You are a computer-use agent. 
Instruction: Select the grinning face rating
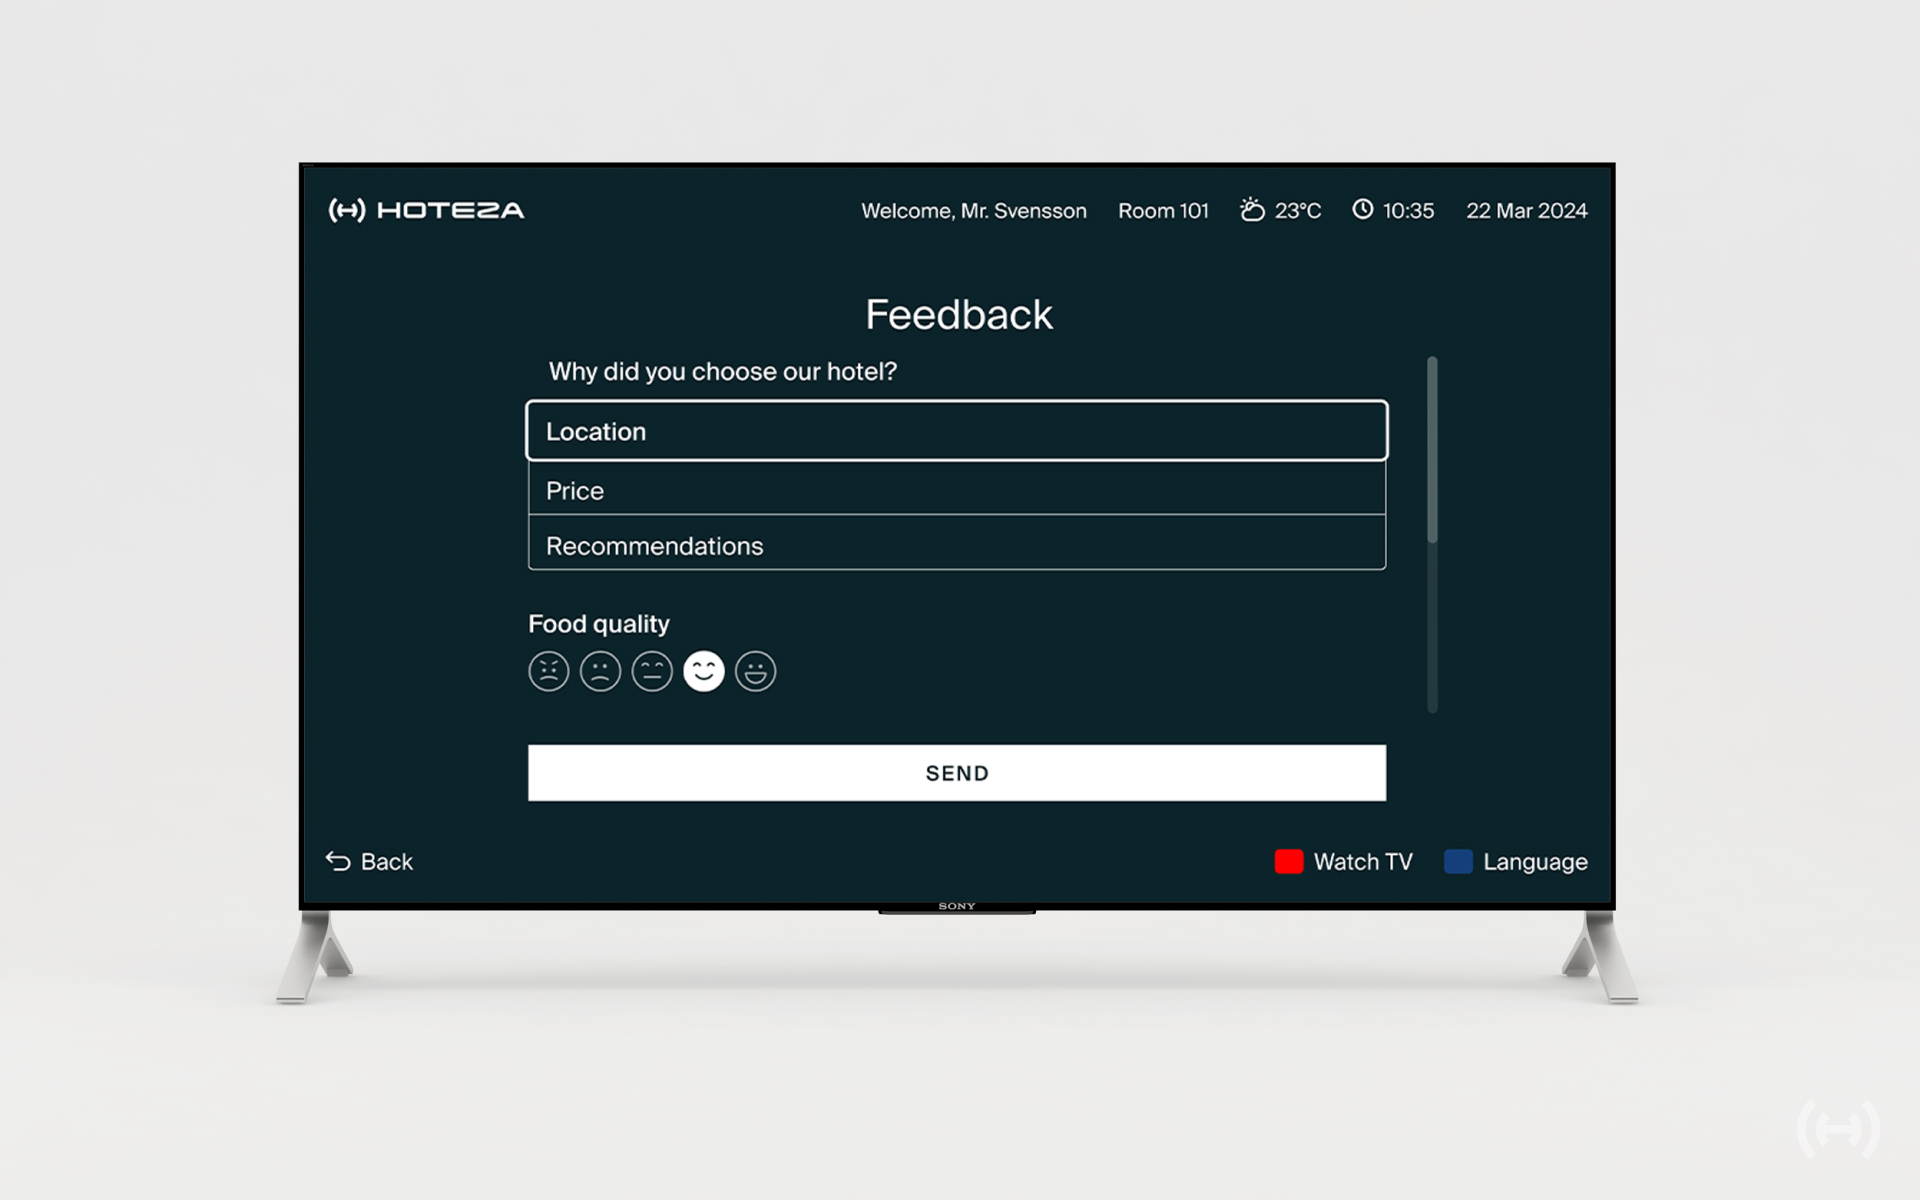[x=756, y=671]
